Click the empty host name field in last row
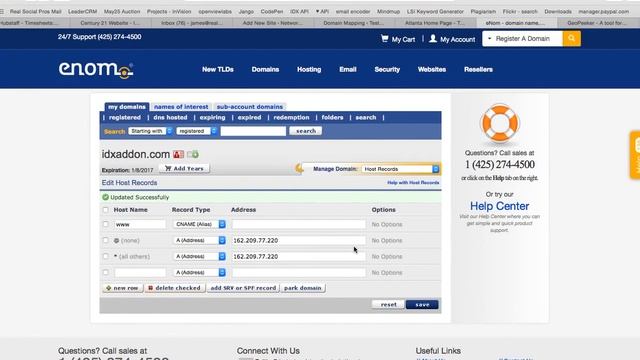Screen dimensions: 640x360 point(140,272)
